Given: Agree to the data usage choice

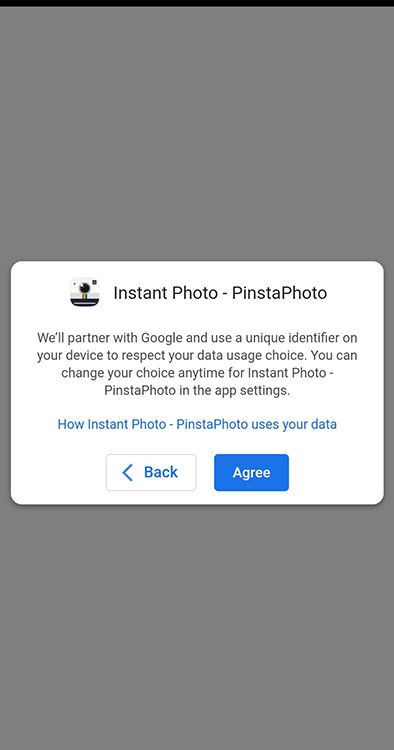Looking at the screenshot, I should coord(251,472).
